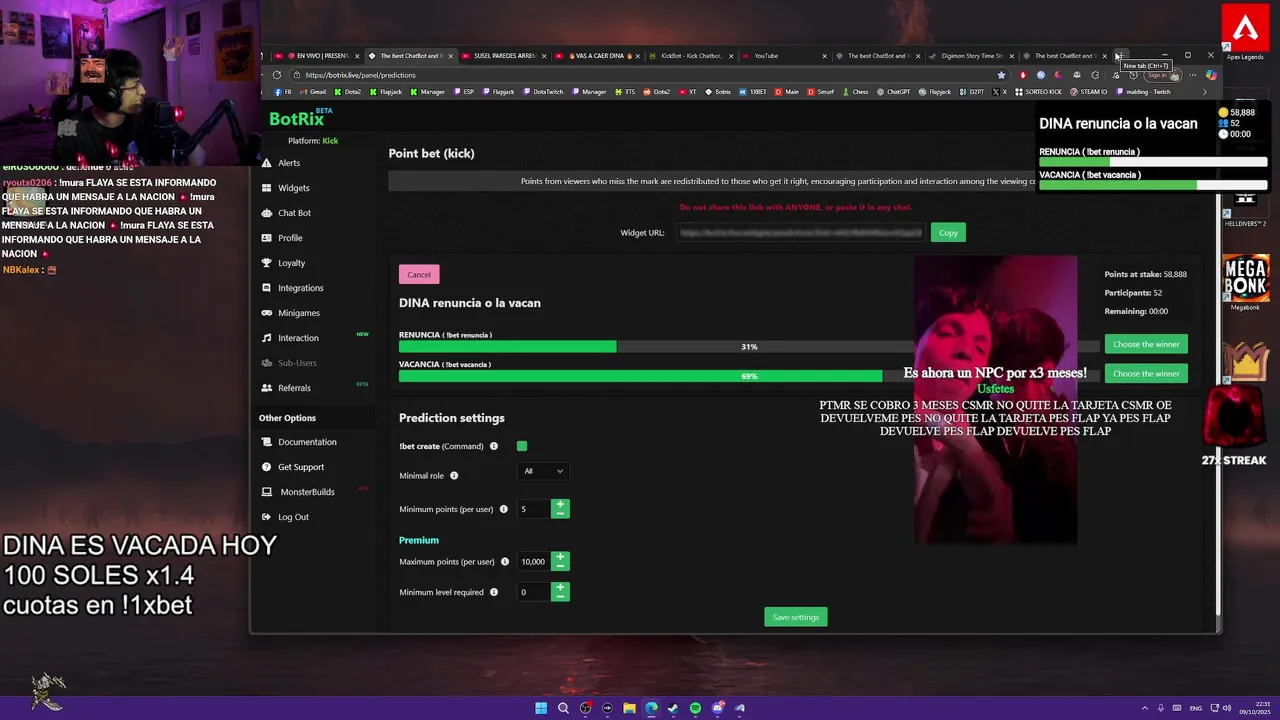Viewport: 1280px width, 720px height.
Task: Open the Minimal role dropdown
Action: point(543,471)
